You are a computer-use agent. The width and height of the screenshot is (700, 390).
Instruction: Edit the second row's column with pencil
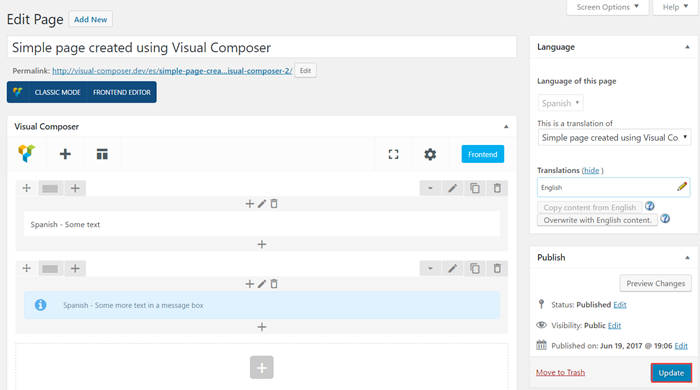(262, 284)
